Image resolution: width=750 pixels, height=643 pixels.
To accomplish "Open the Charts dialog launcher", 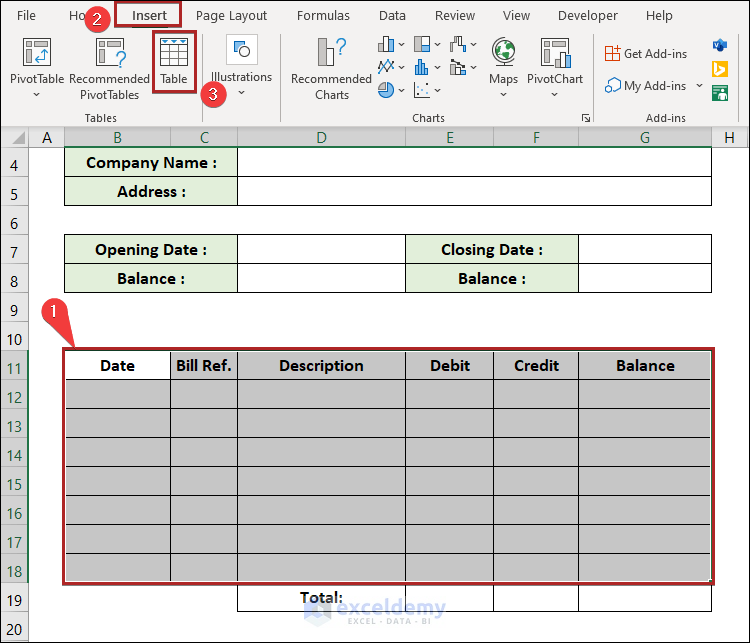I will click(x=585, y=118).
